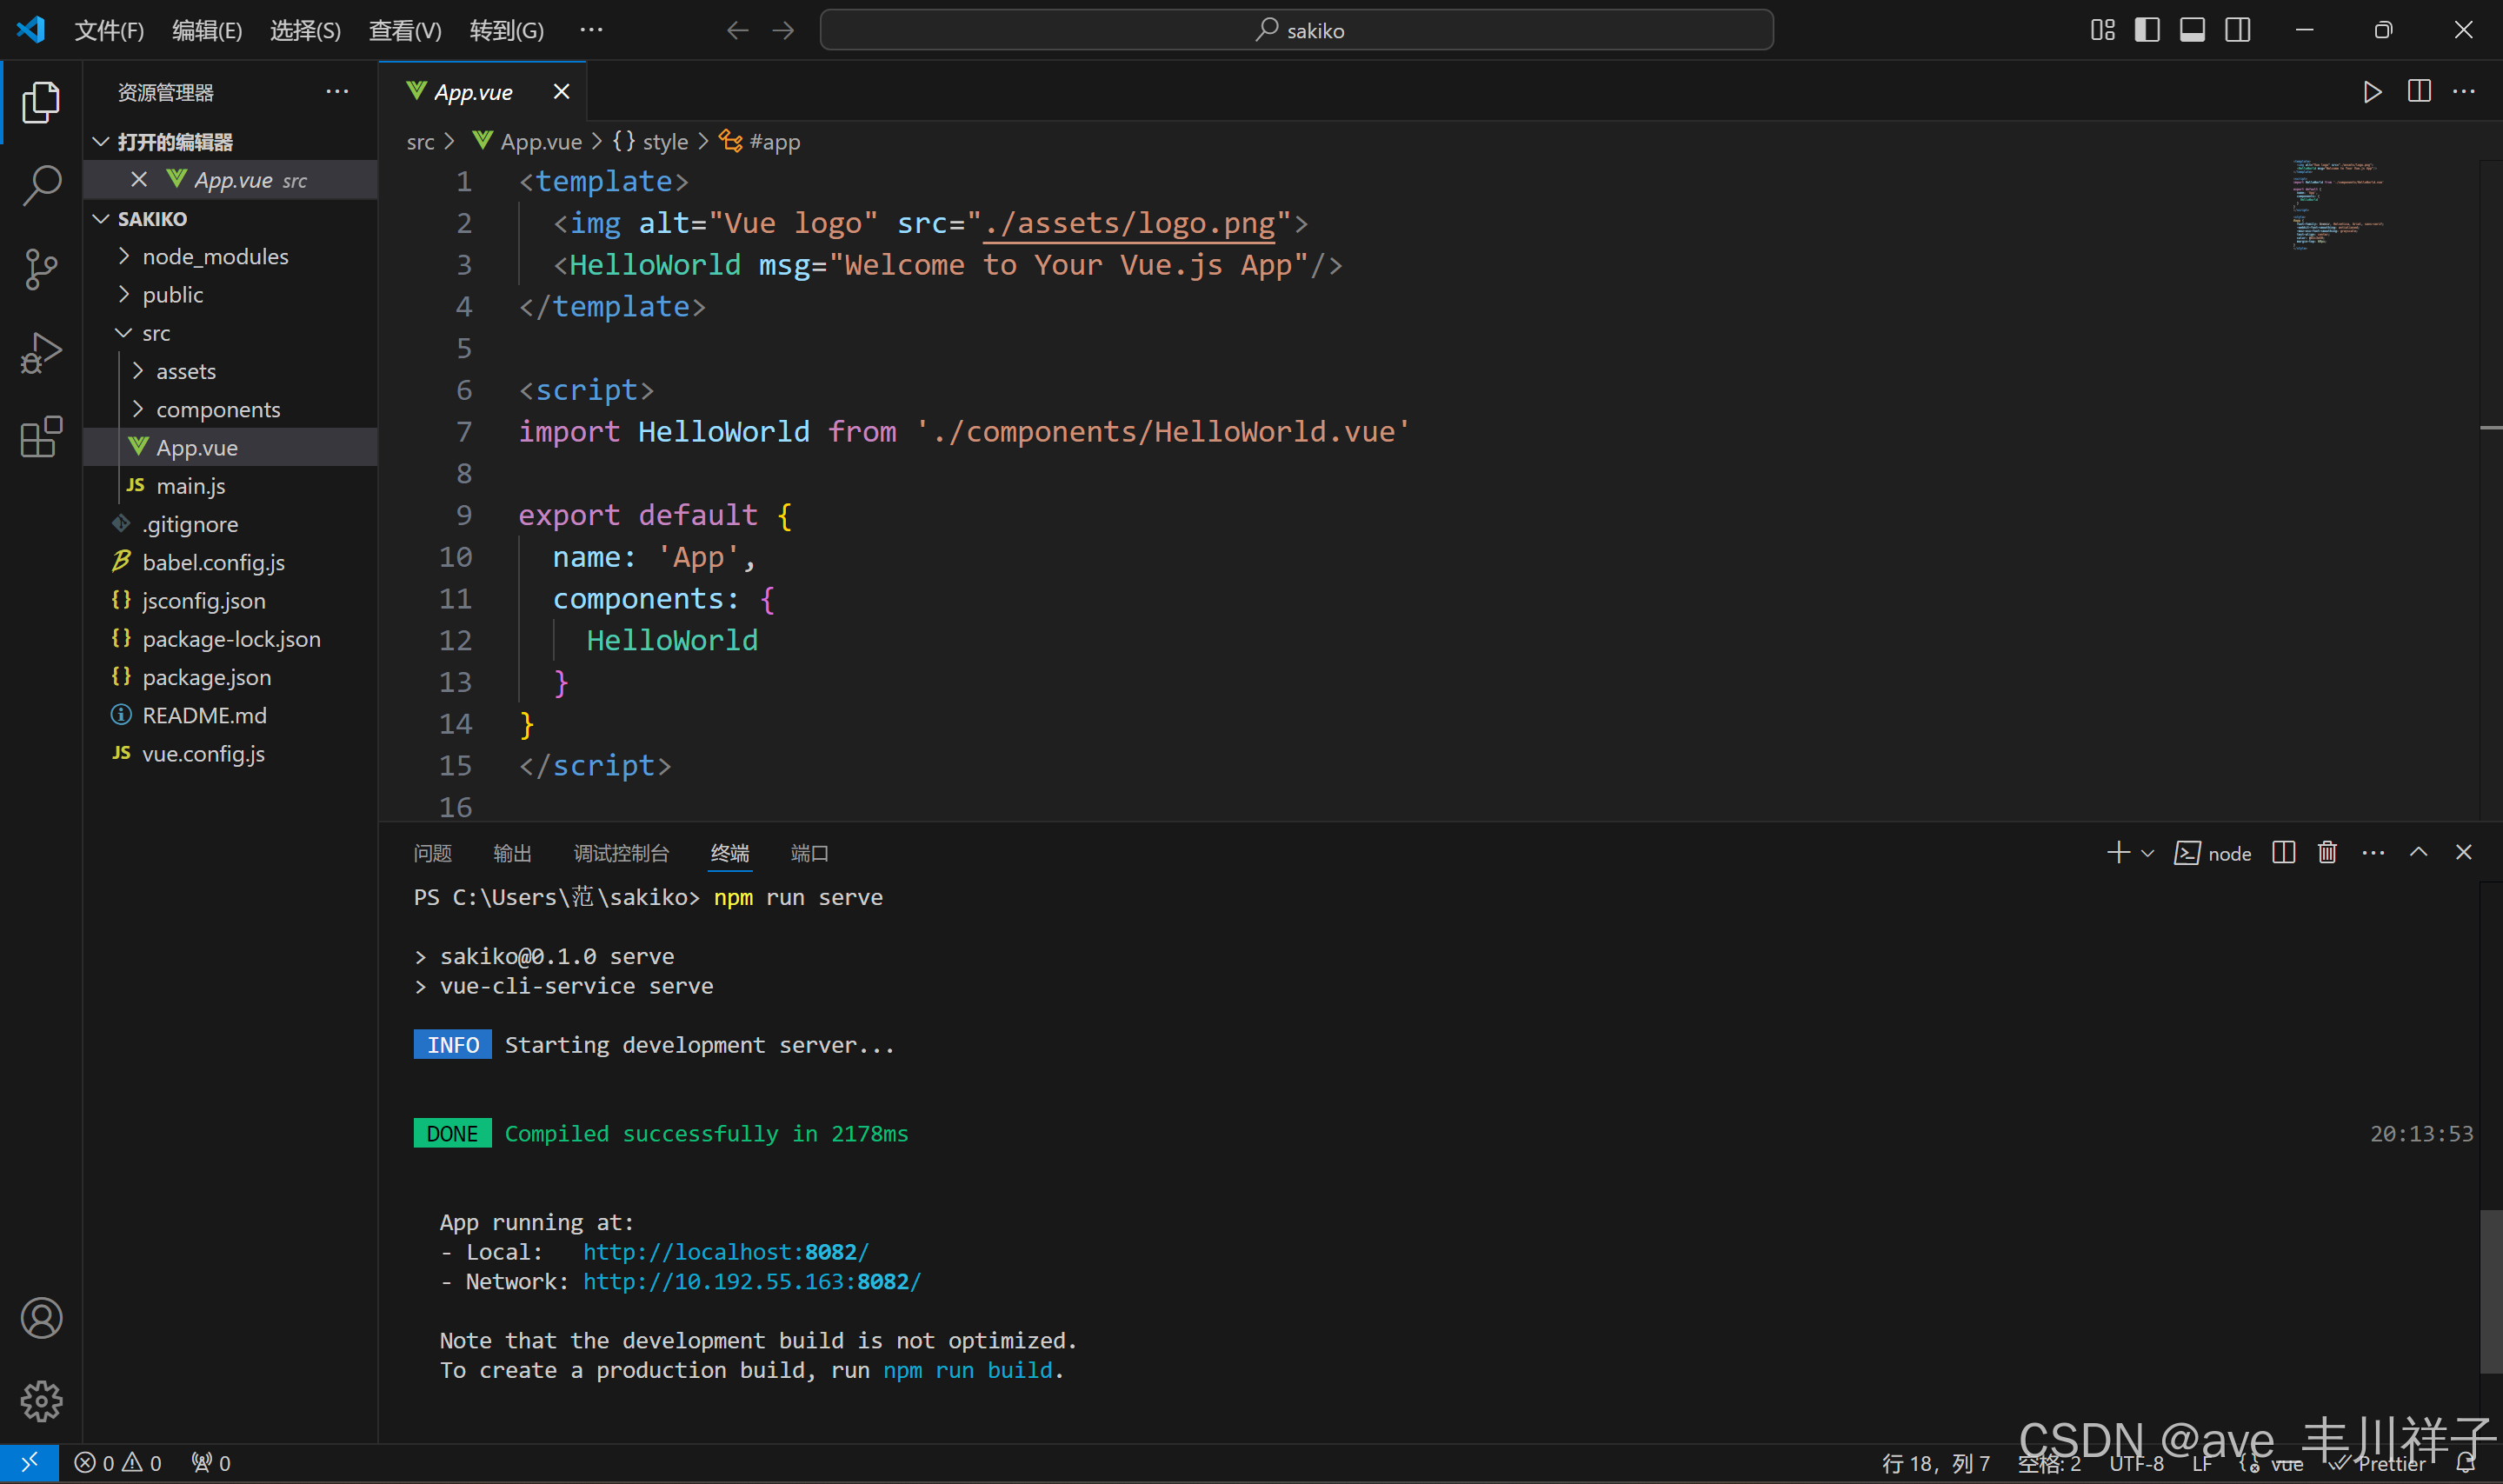Viewport: 2503px width, 1484px height.
Task: Open the Search view in activity bar
Action: (41, 185)
